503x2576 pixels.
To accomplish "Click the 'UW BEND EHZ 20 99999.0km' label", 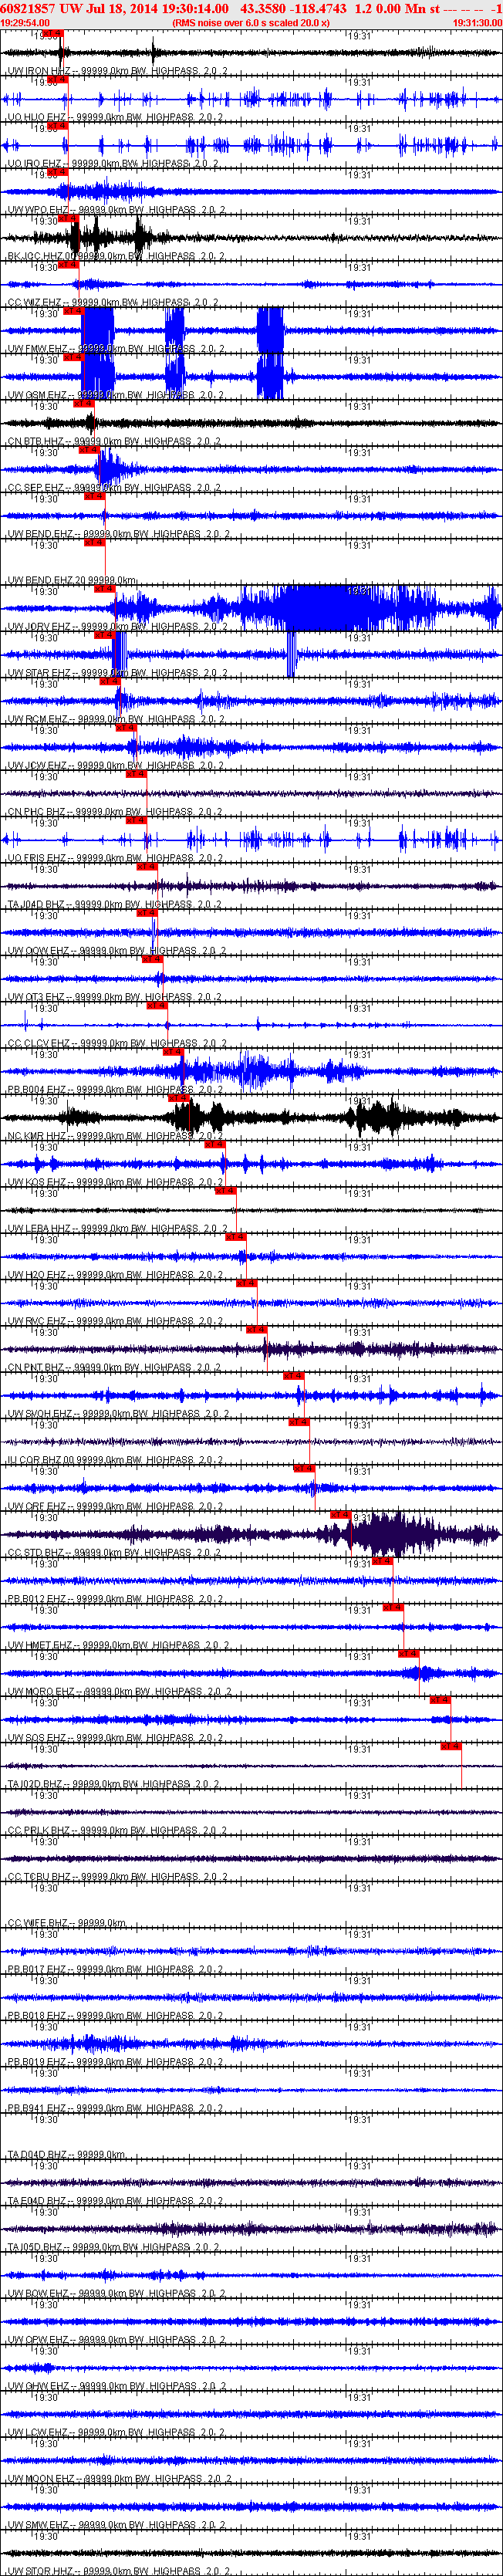I will click(x=72, y=581).
